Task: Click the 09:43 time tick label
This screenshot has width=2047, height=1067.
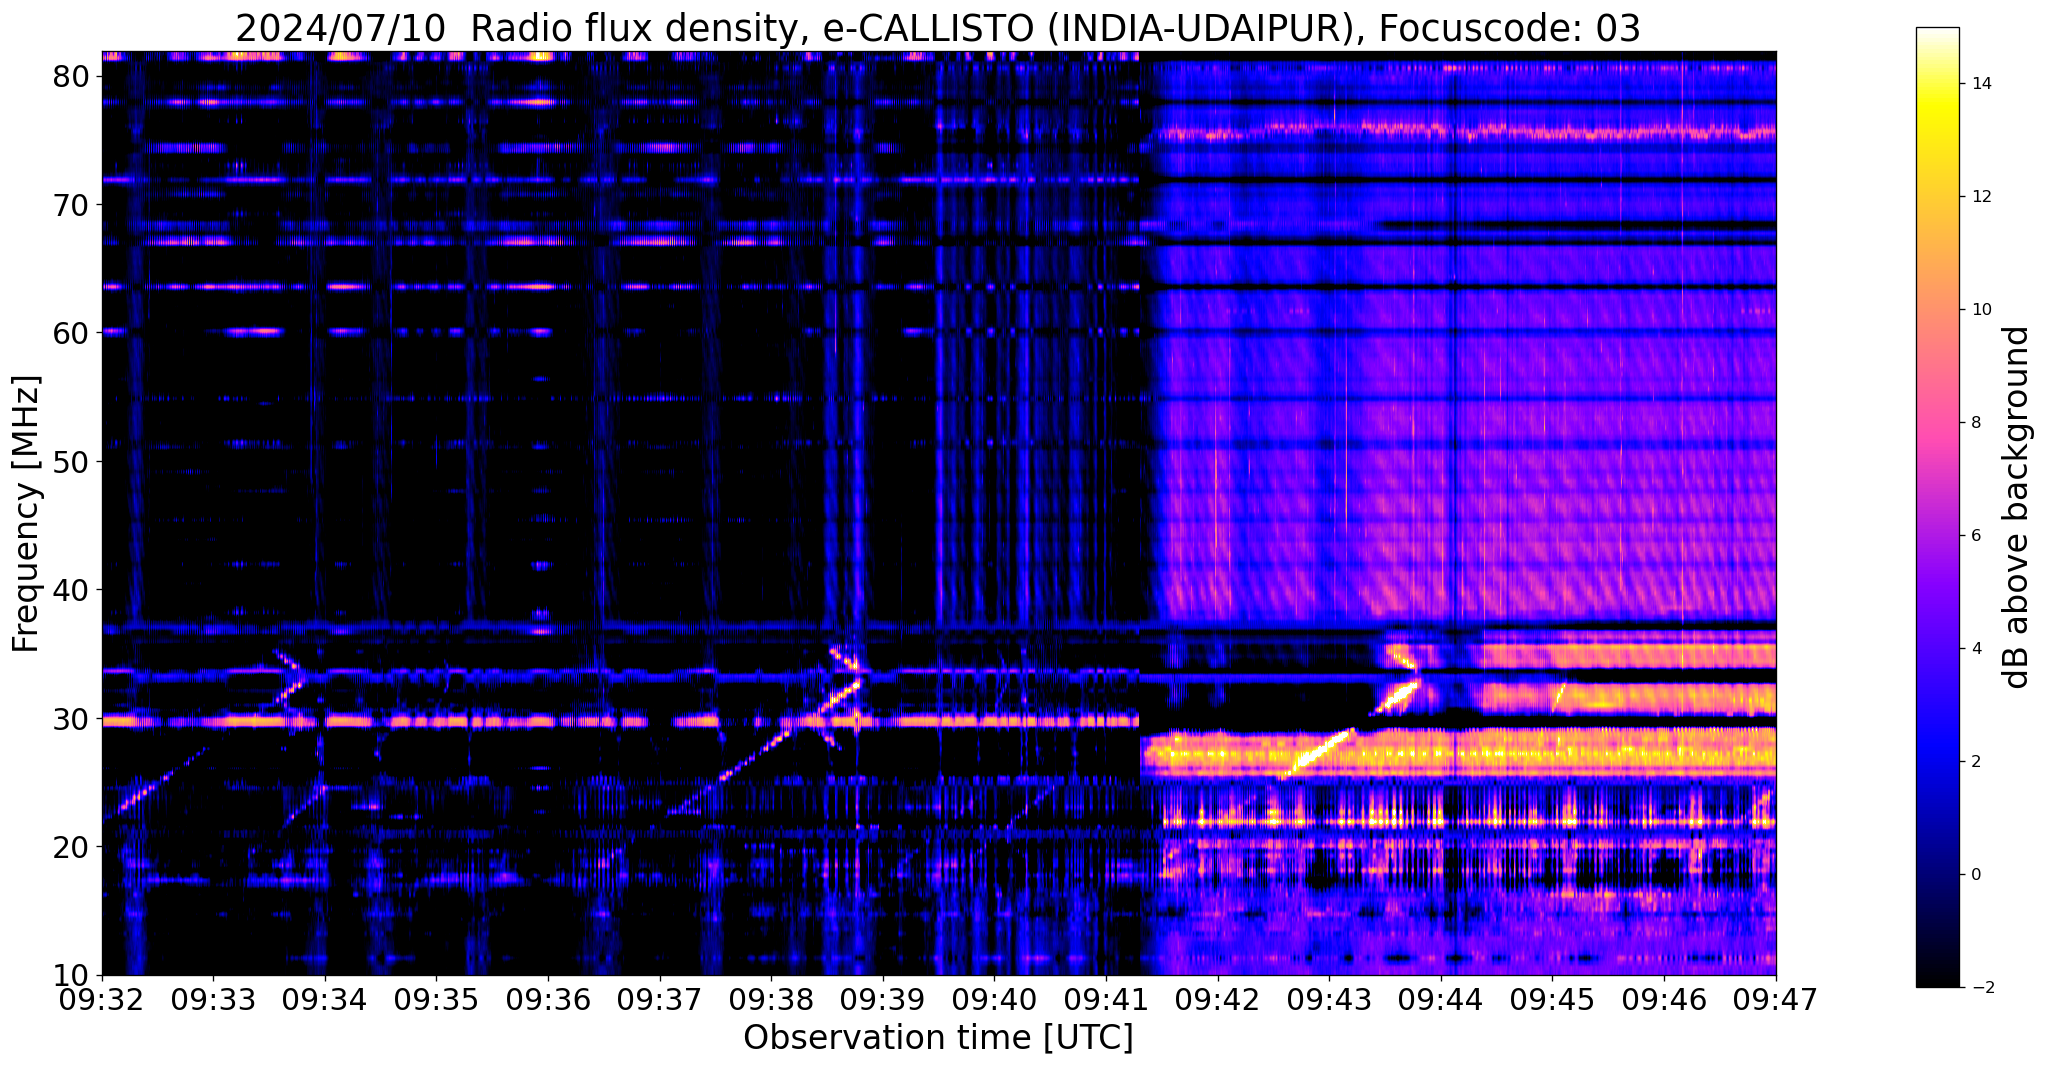Action: click(x=1329, y=999)
